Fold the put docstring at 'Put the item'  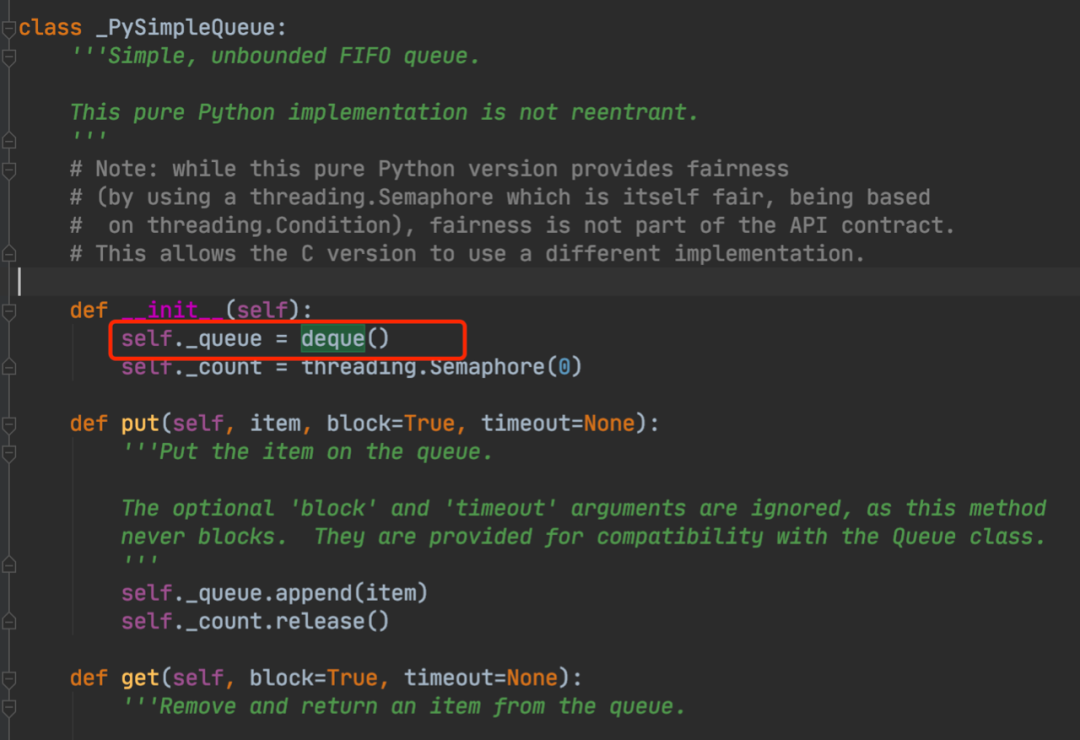[9, 452]
